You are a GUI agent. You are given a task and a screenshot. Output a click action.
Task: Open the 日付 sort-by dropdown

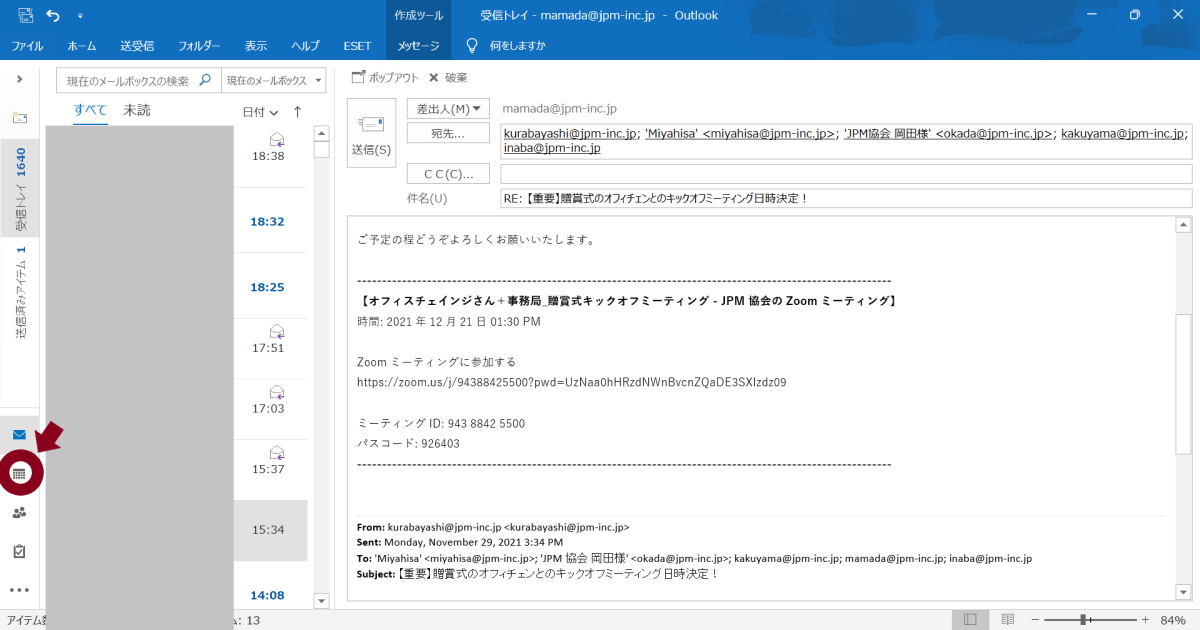(260, 112)
